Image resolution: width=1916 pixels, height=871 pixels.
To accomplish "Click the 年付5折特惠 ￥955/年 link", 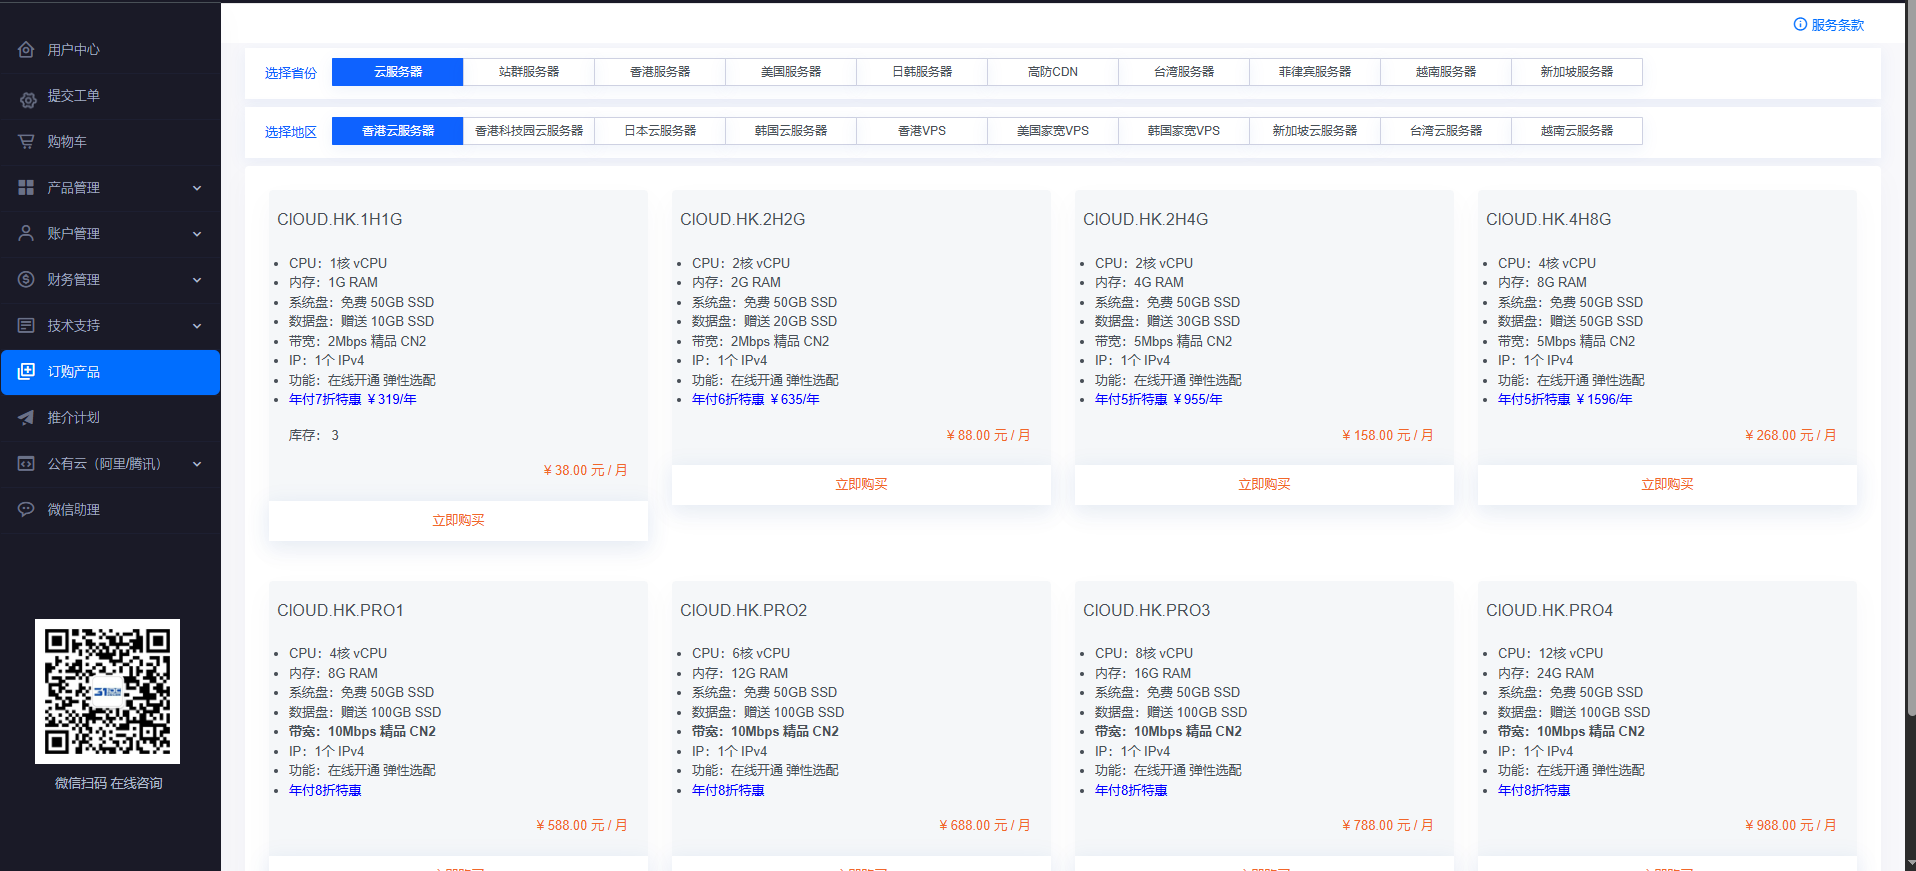I will pos(1158,399).
